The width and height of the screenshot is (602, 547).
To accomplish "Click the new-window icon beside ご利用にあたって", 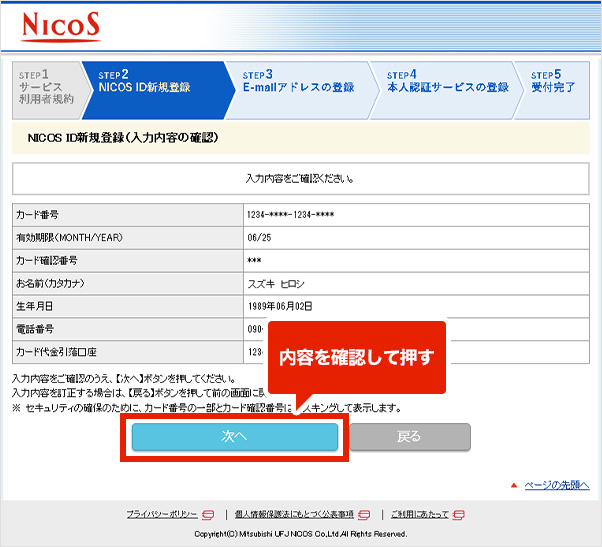I will tap(461, 514).
